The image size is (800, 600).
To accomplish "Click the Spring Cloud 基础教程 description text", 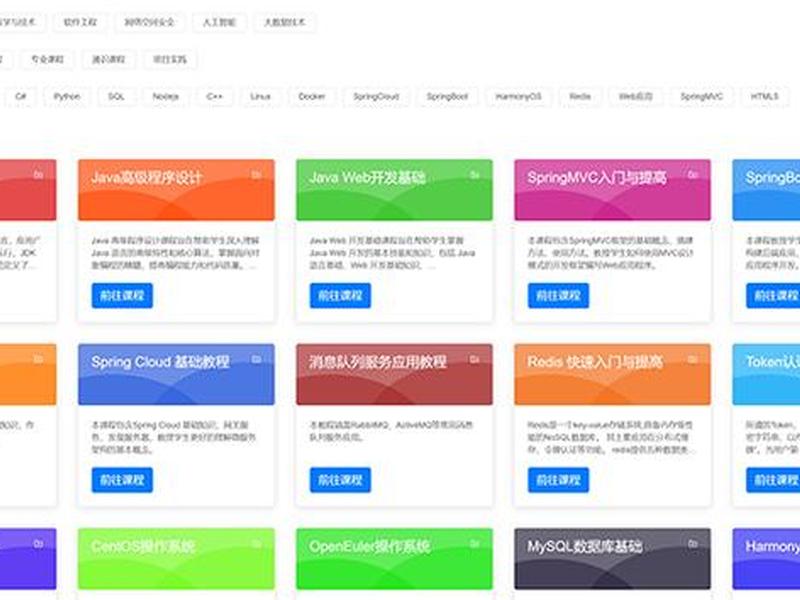I will click(173, 437).
